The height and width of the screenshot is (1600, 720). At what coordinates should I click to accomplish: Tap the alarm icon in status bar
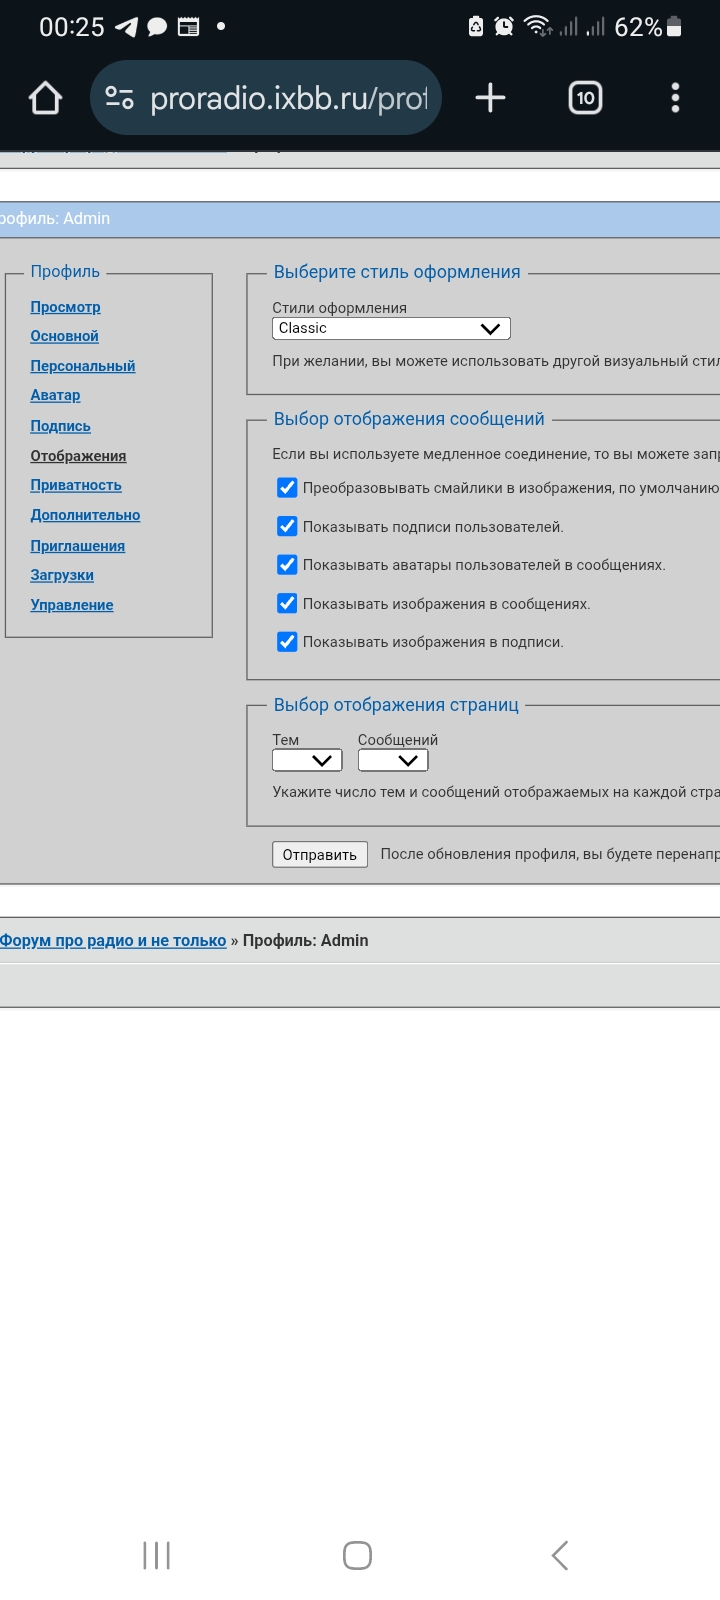click(504, 27)
